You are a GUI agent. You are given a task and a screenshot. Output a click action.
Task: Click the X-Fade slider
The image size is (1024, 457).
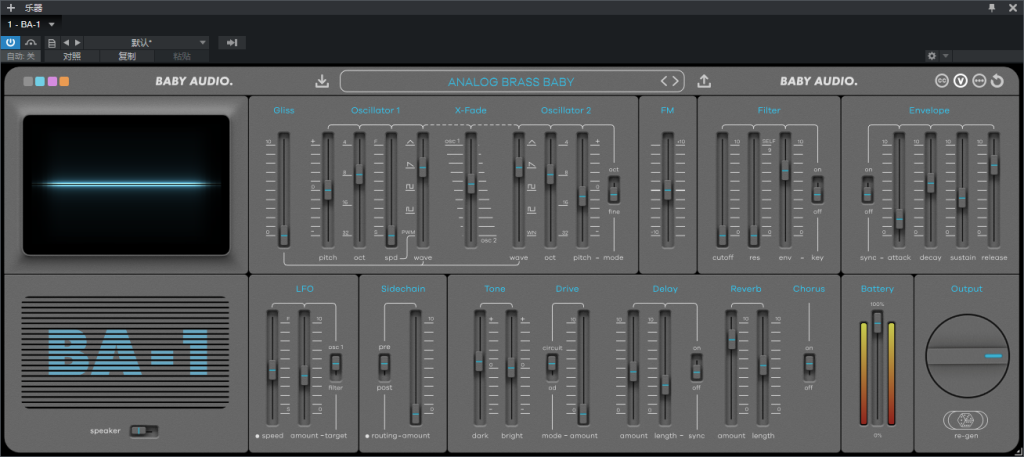tap(471, 189)
